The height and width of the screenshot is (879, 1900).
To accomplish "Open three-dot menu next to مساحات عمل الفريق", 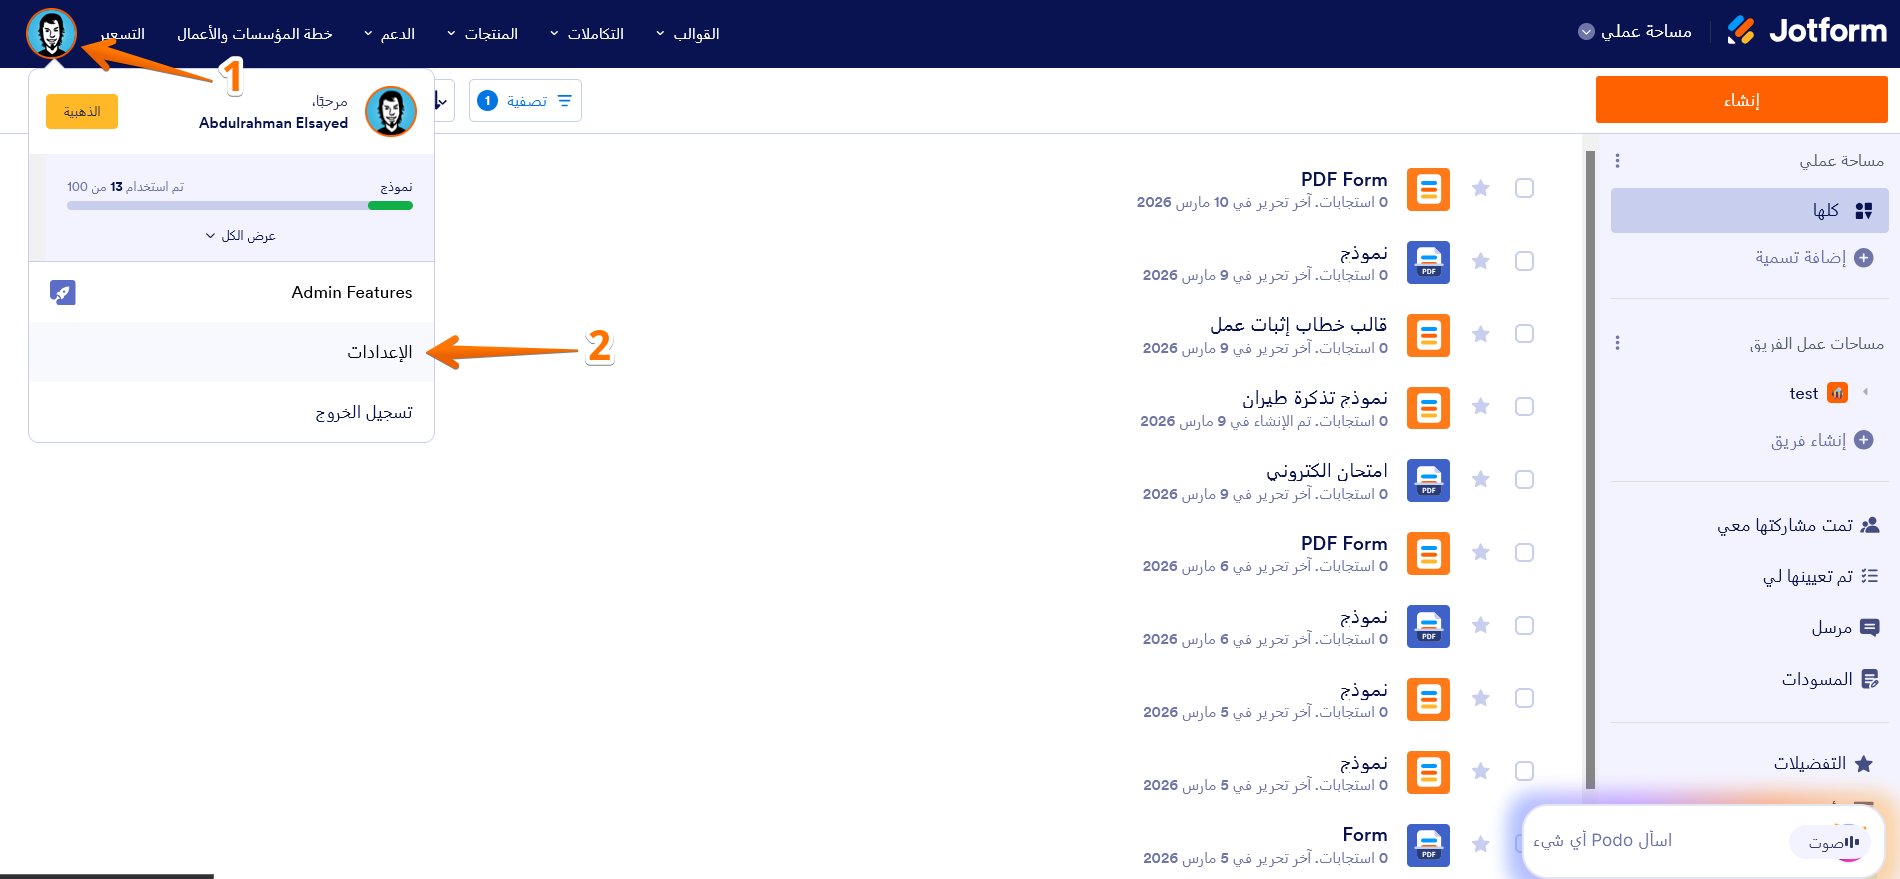I will click(x=1617, y=343).
